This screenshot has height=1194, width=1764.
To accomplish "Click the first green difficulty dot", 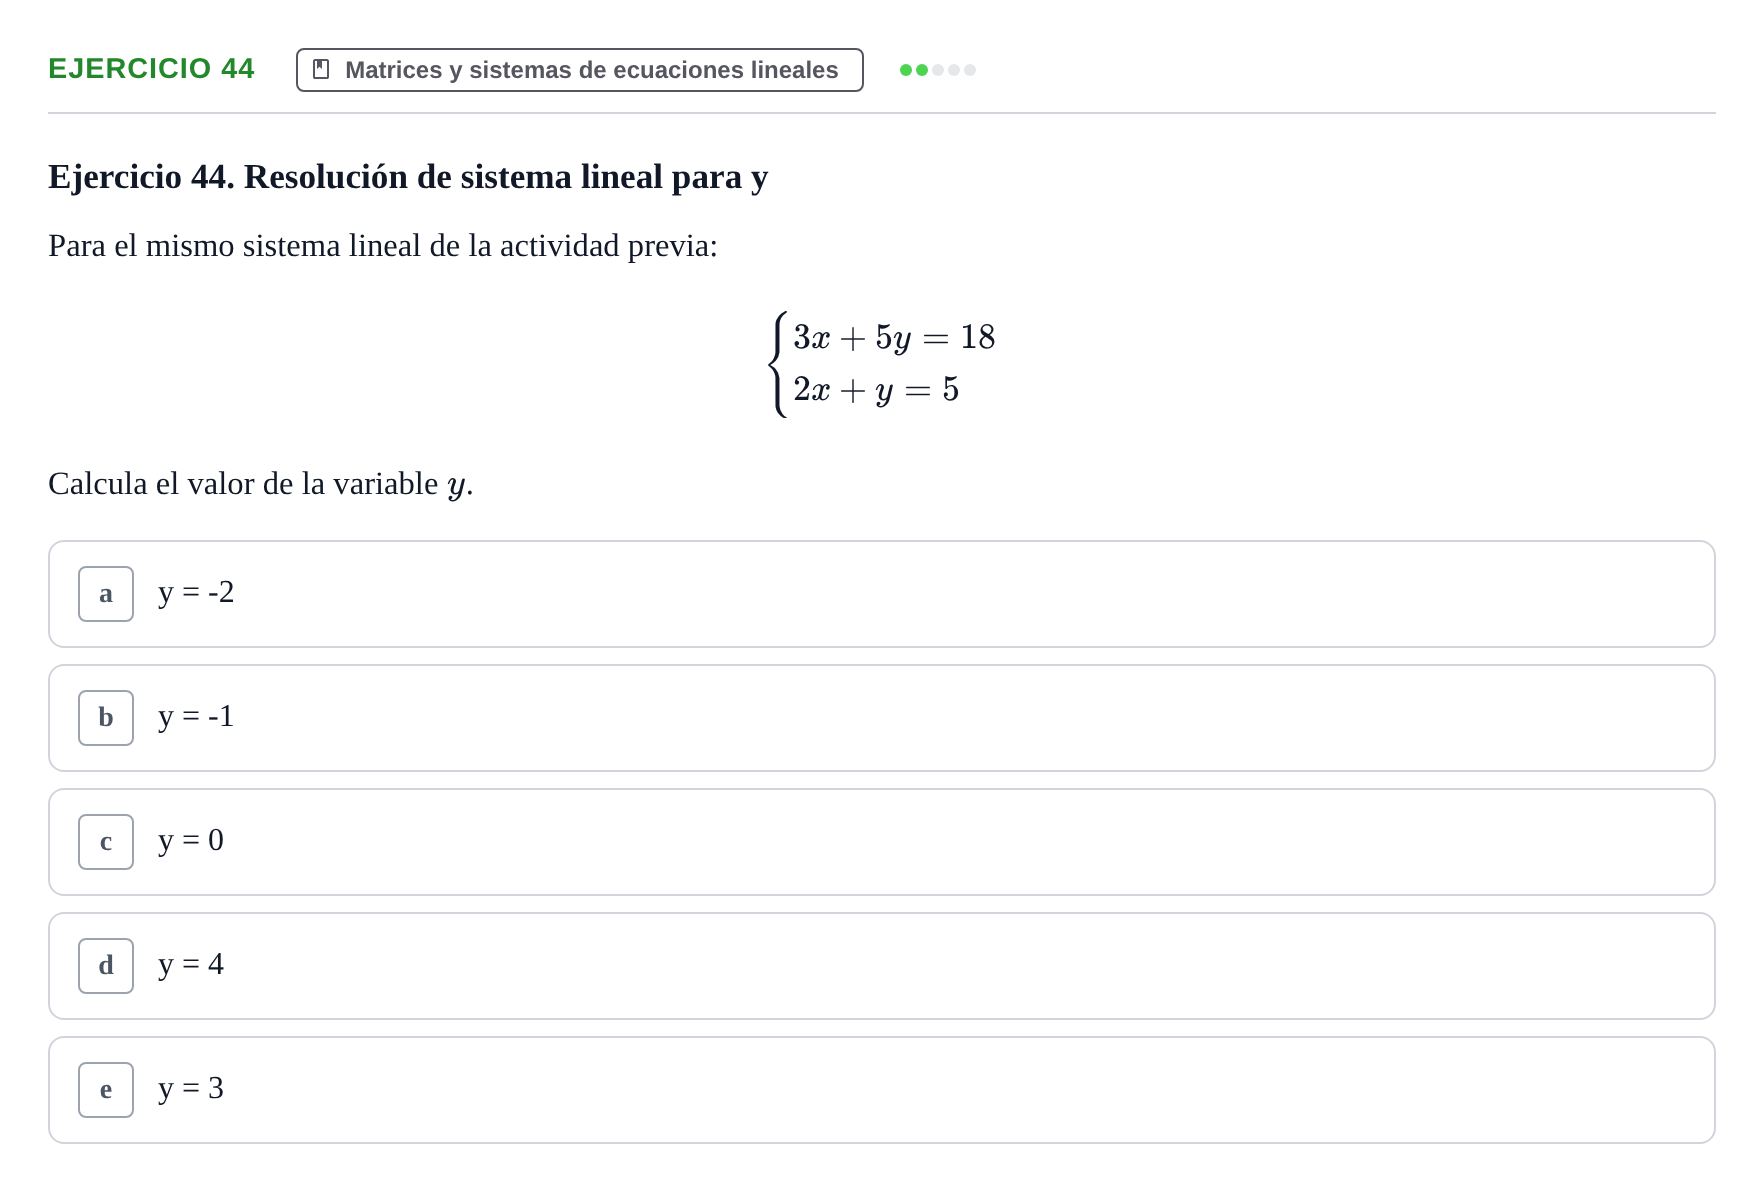I will [x=906, y=70].
